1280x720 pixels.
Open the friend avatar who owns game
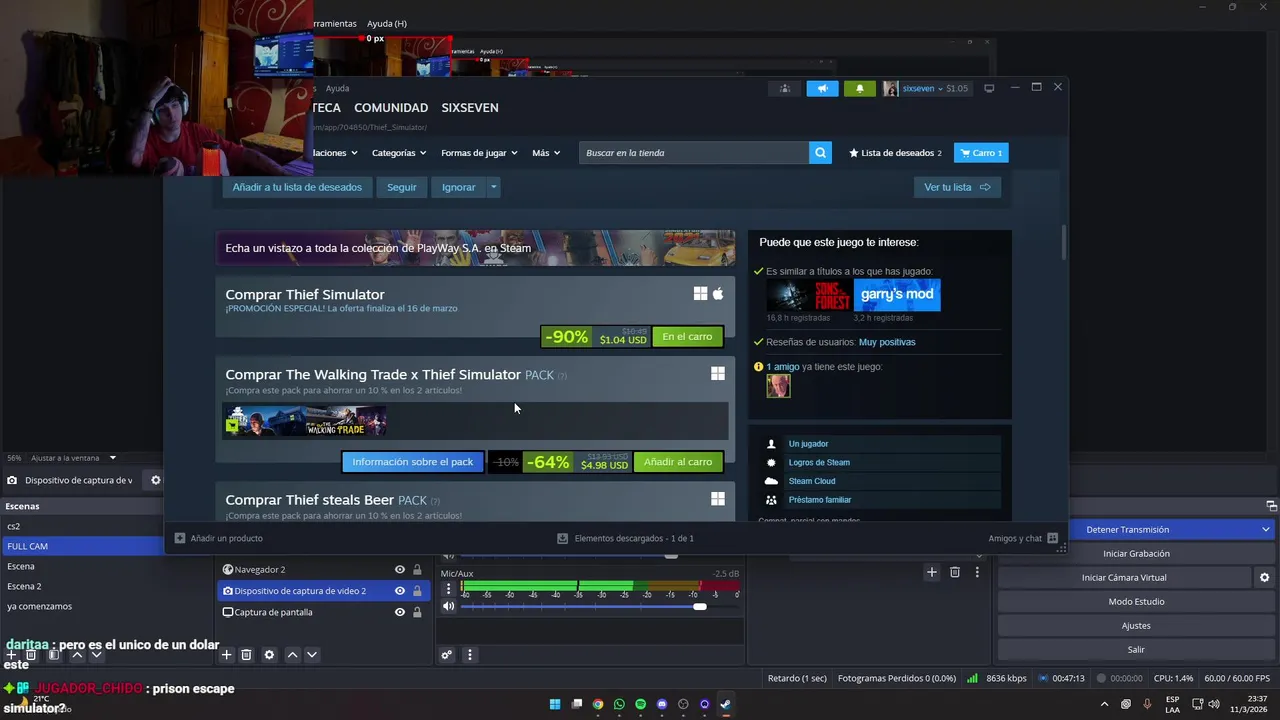(778, 386)
